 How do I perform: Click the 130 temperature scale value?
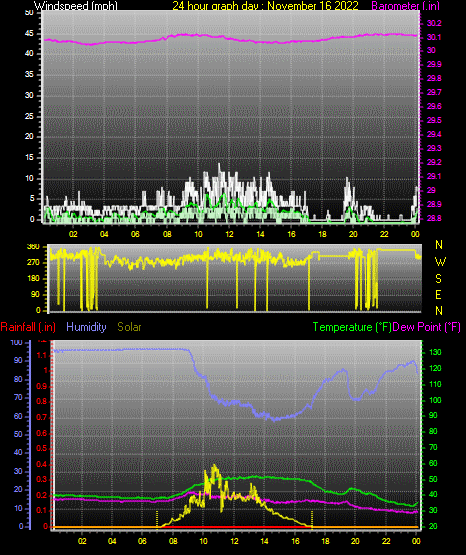(435, 352)
